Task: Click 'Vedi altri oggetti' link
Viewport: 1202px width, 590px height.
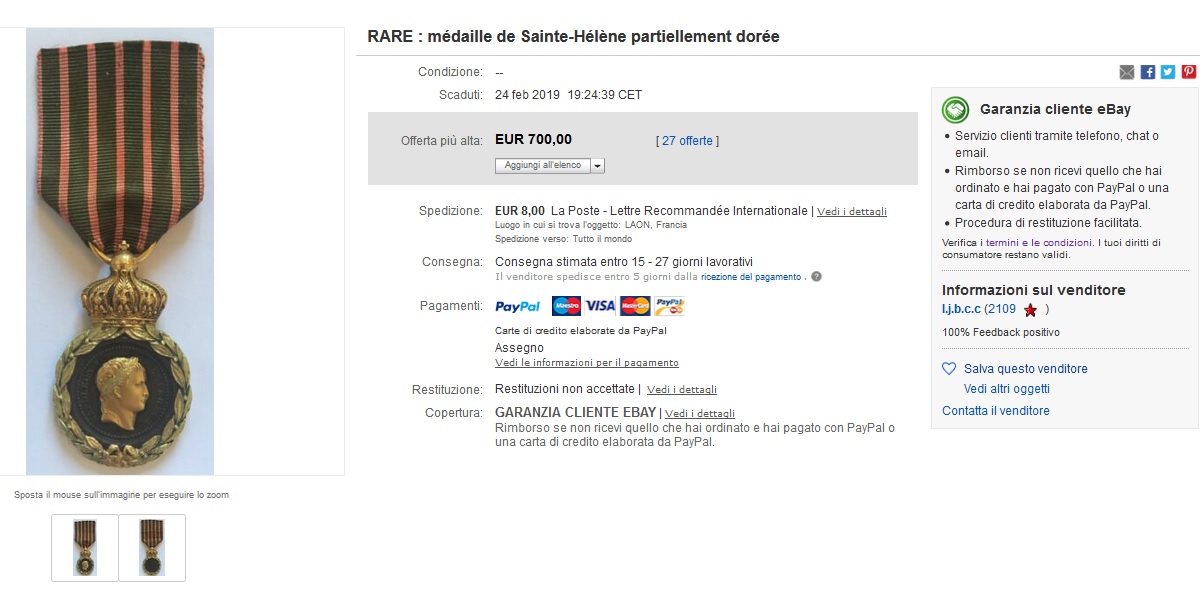Action: point(1007,389)
